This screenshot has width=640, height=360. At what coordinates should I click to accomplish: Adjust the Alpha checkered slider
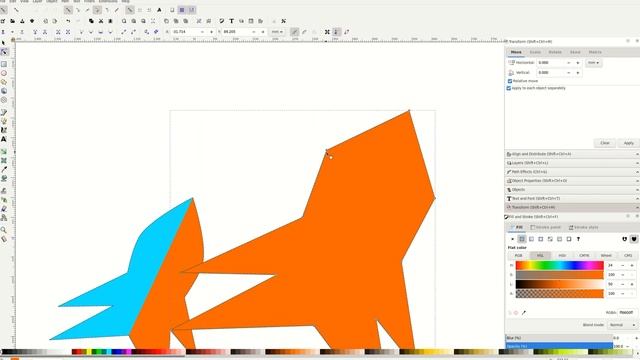pos(560,293)
